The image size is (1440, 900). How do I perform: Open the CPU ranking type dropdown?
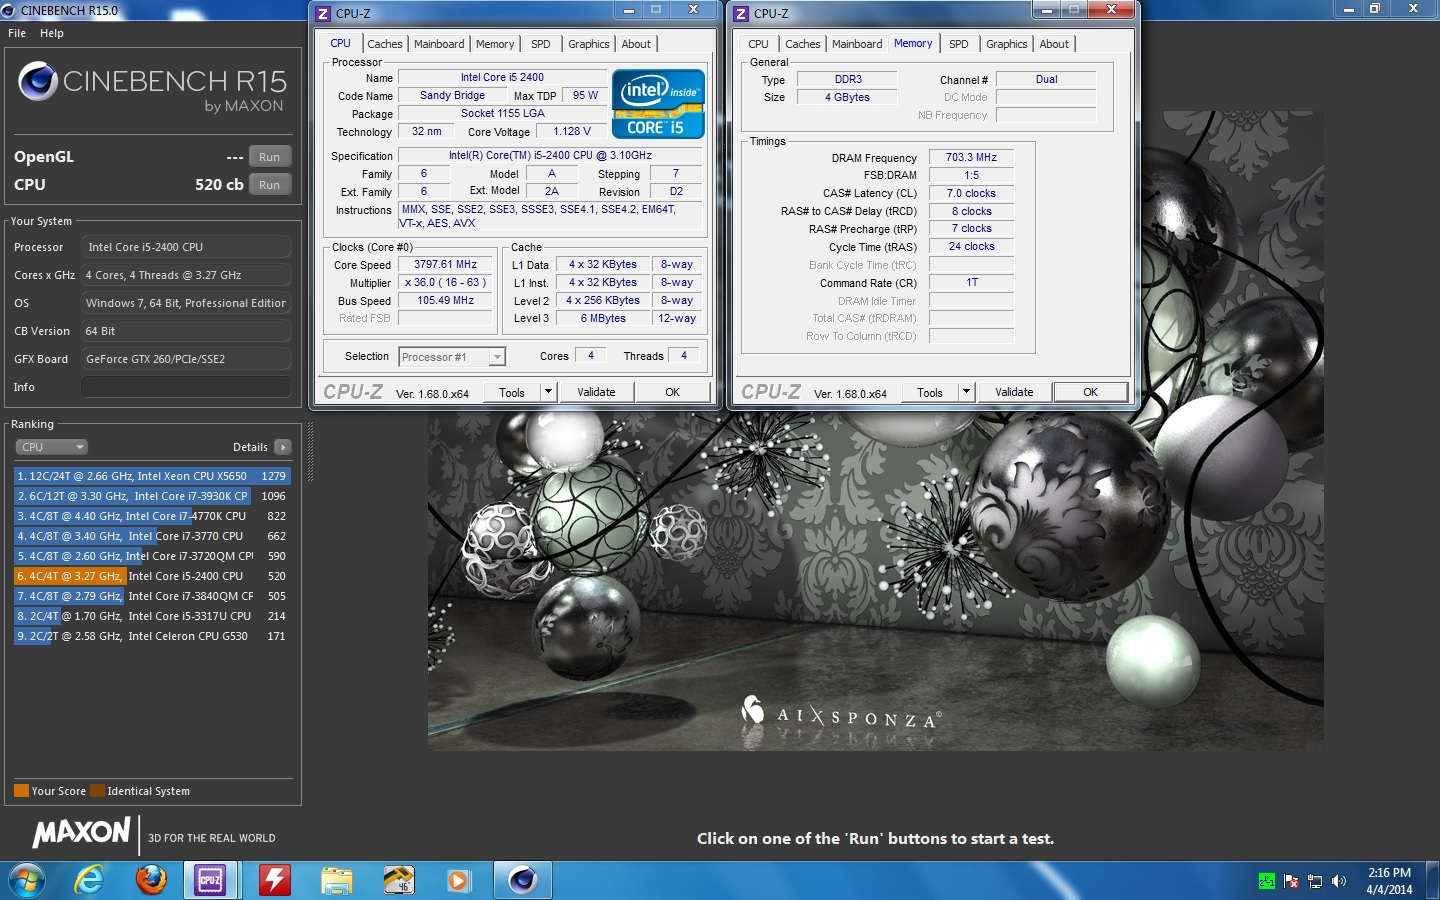point(52,447)
